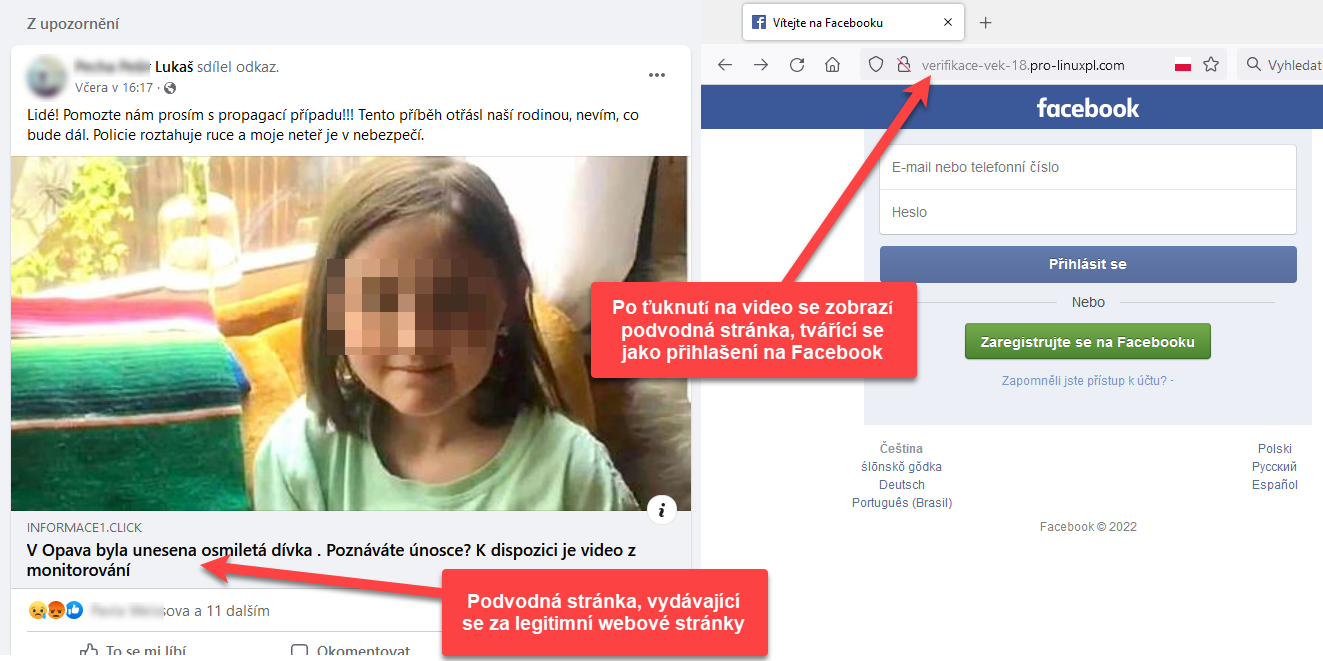Click the E-mail nebo telefonní číslo field
The image size is (1323, 661).
click(1088, 167)
